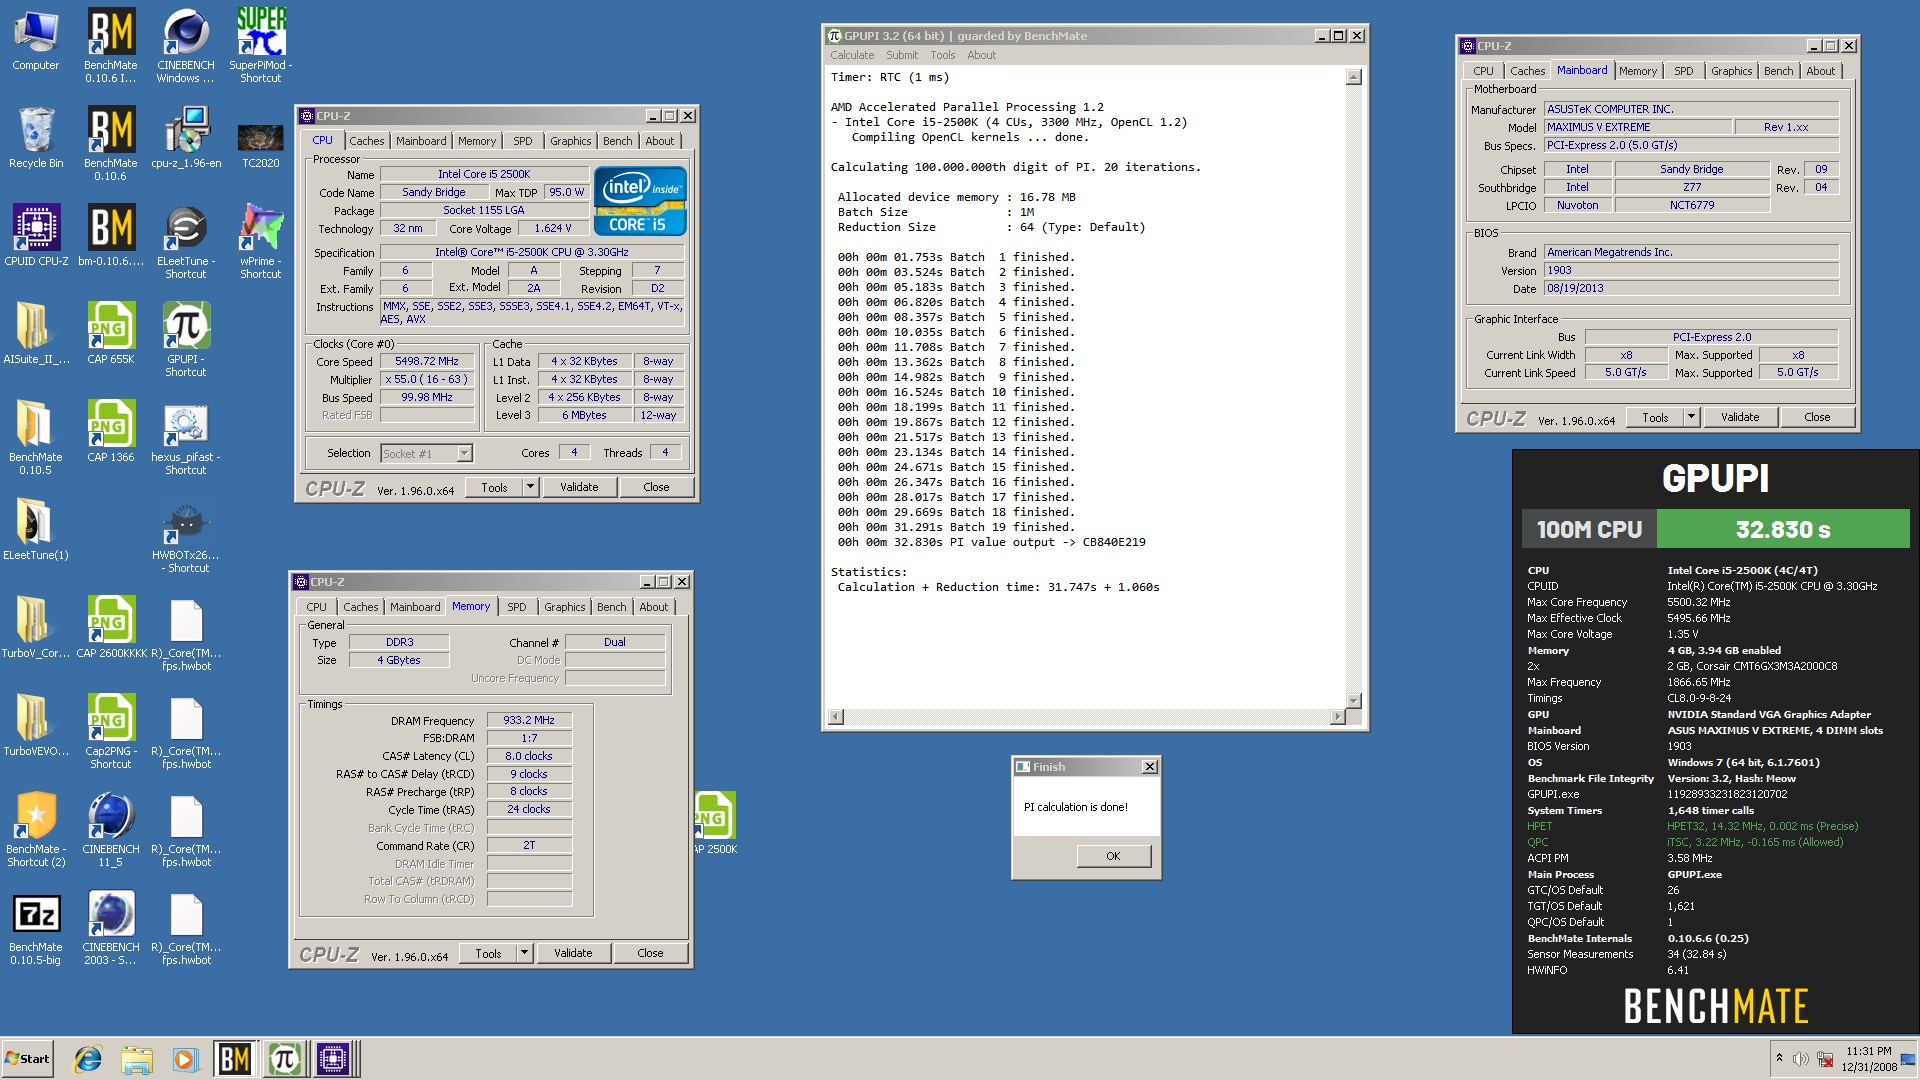The width and height of the screenshot is (1920, 1080).
Task: Click Validate in CPU-Z CPU window
Action: (x=579, y=487)
